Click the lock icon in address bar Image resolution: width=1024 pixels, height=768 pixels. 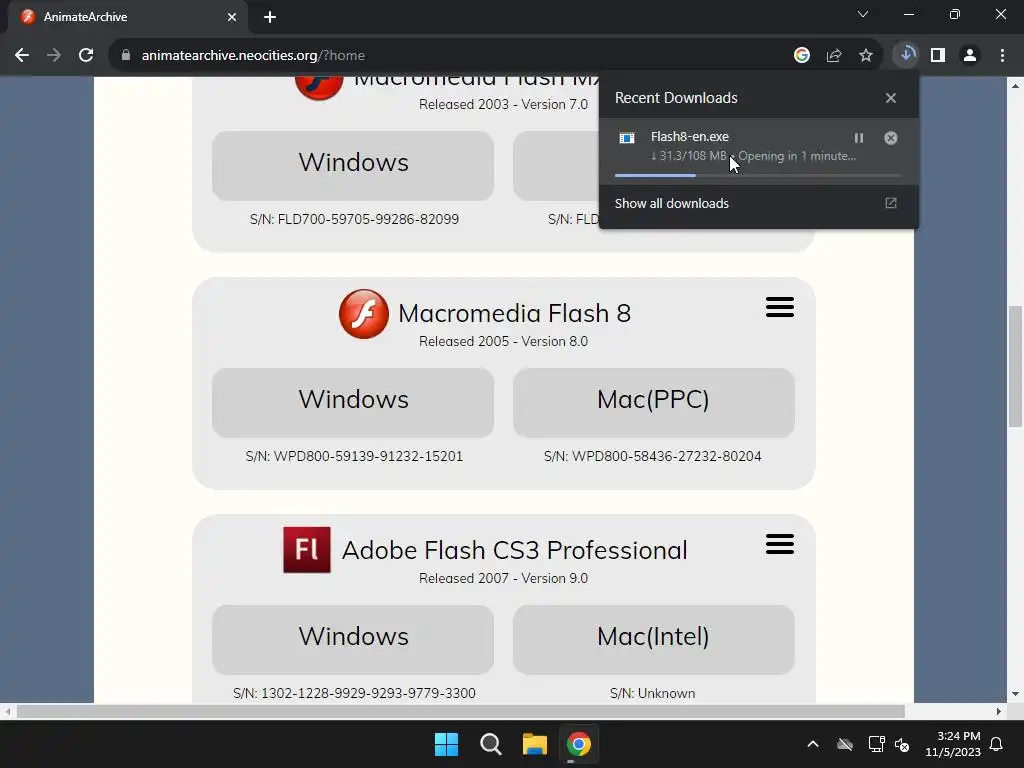click(126, 56)
